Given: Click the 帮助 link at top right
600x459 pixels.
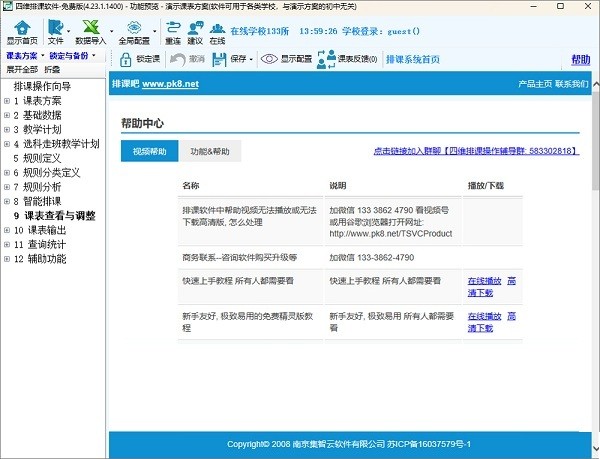Looking at the screenshot, I should click(x=579, y=60).
